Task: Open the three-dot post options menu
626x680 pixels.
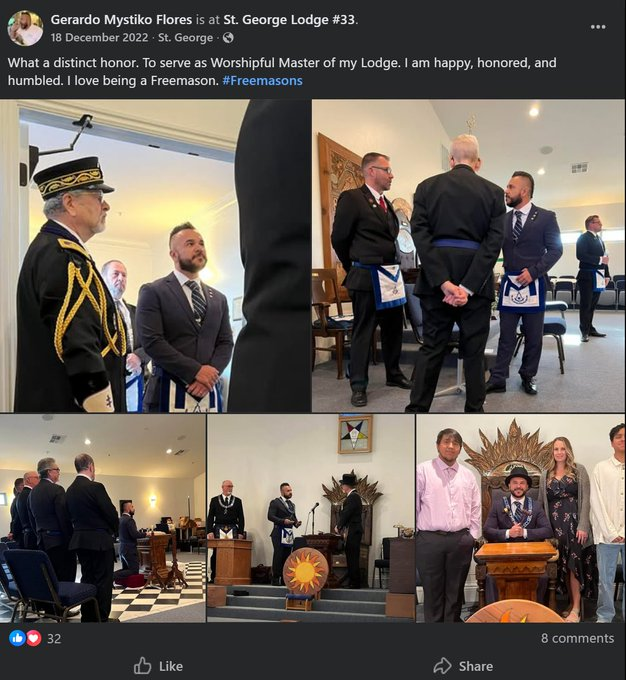Action: point(598,27)
